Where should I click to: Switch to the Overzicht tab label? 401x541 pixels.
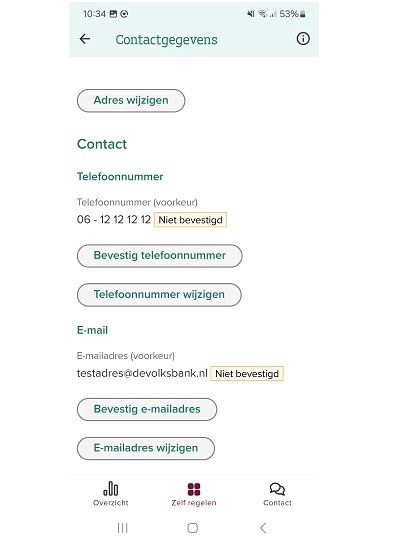(x=110, y=503)
